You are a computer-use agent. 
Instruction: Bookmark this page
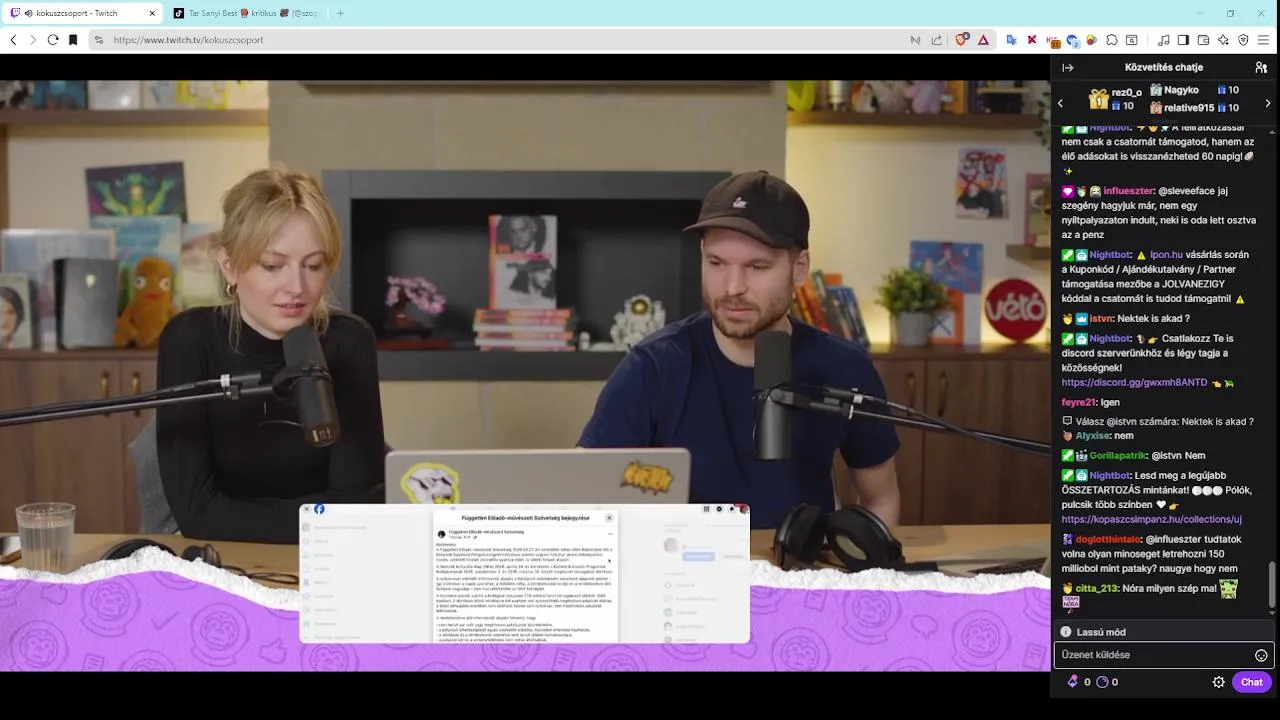click(73, 40)
